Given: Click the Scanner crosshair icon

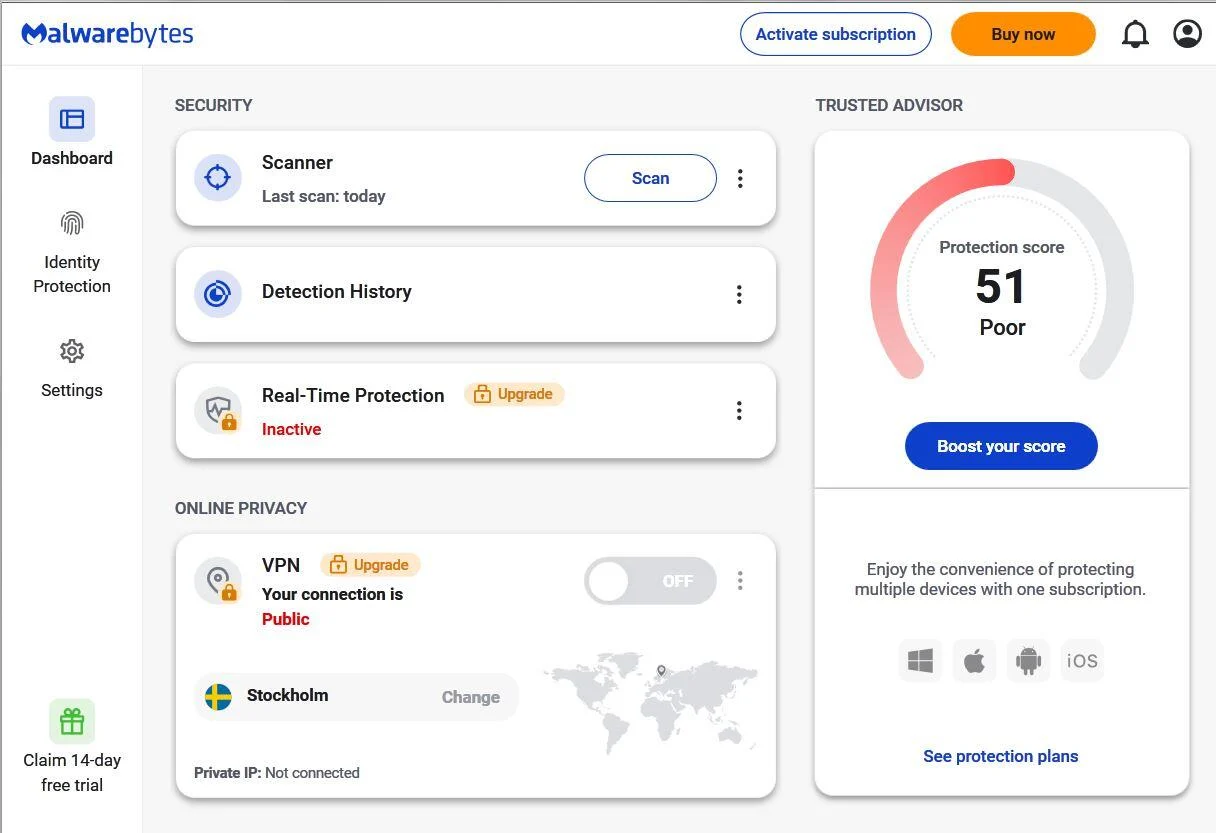Looking at the screenshot, I should point(217,178).
